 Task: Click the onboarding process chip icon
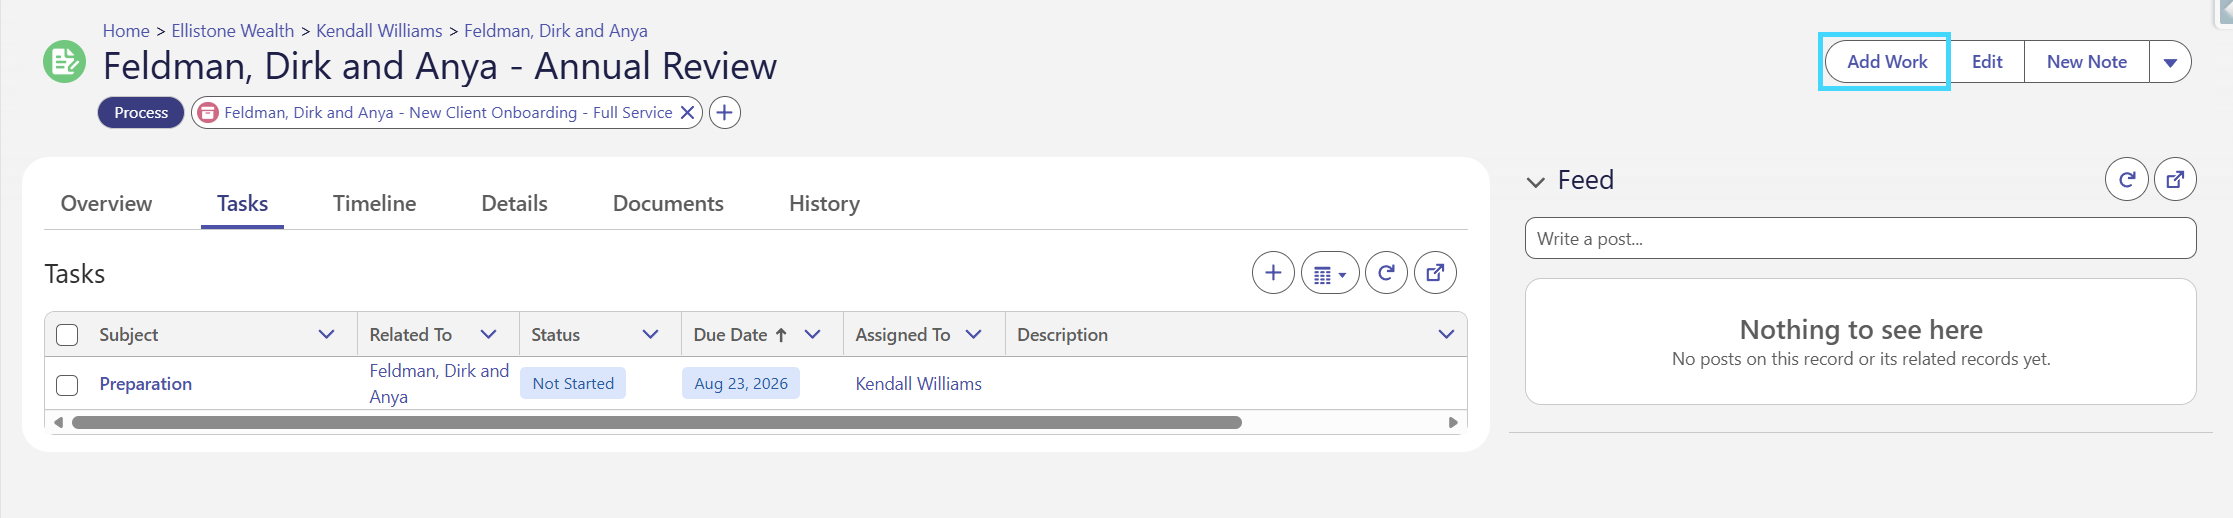pos(208,113)
